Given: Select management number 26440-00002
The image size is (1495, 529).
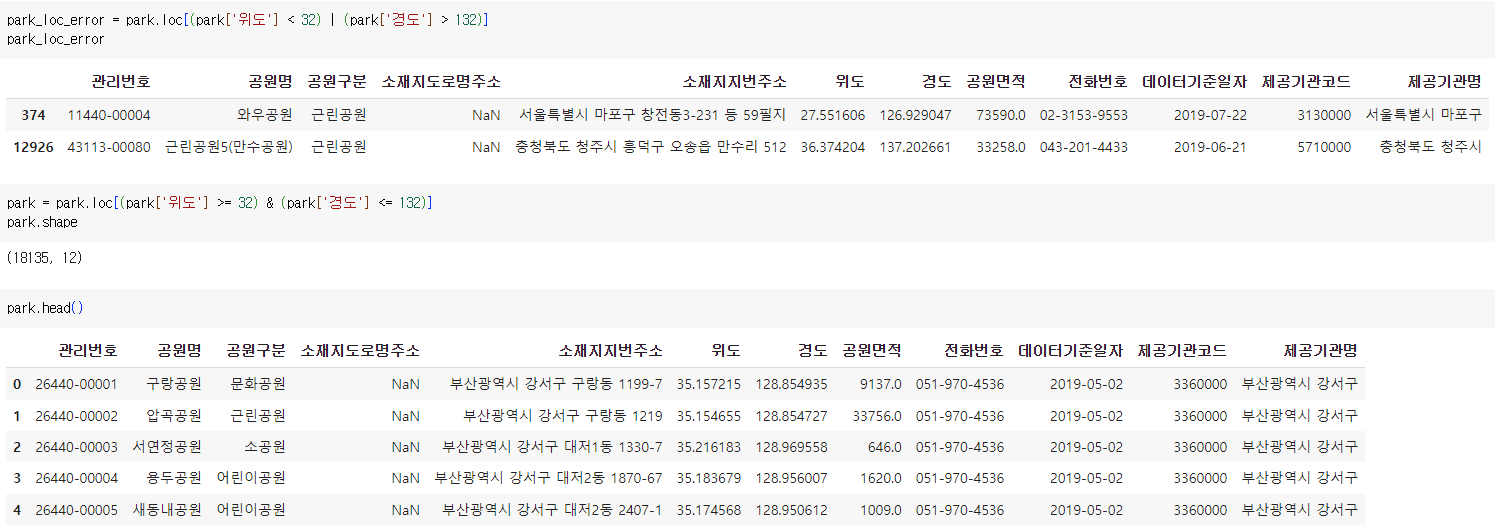Looking at the screenshot, I should [76, 416].
